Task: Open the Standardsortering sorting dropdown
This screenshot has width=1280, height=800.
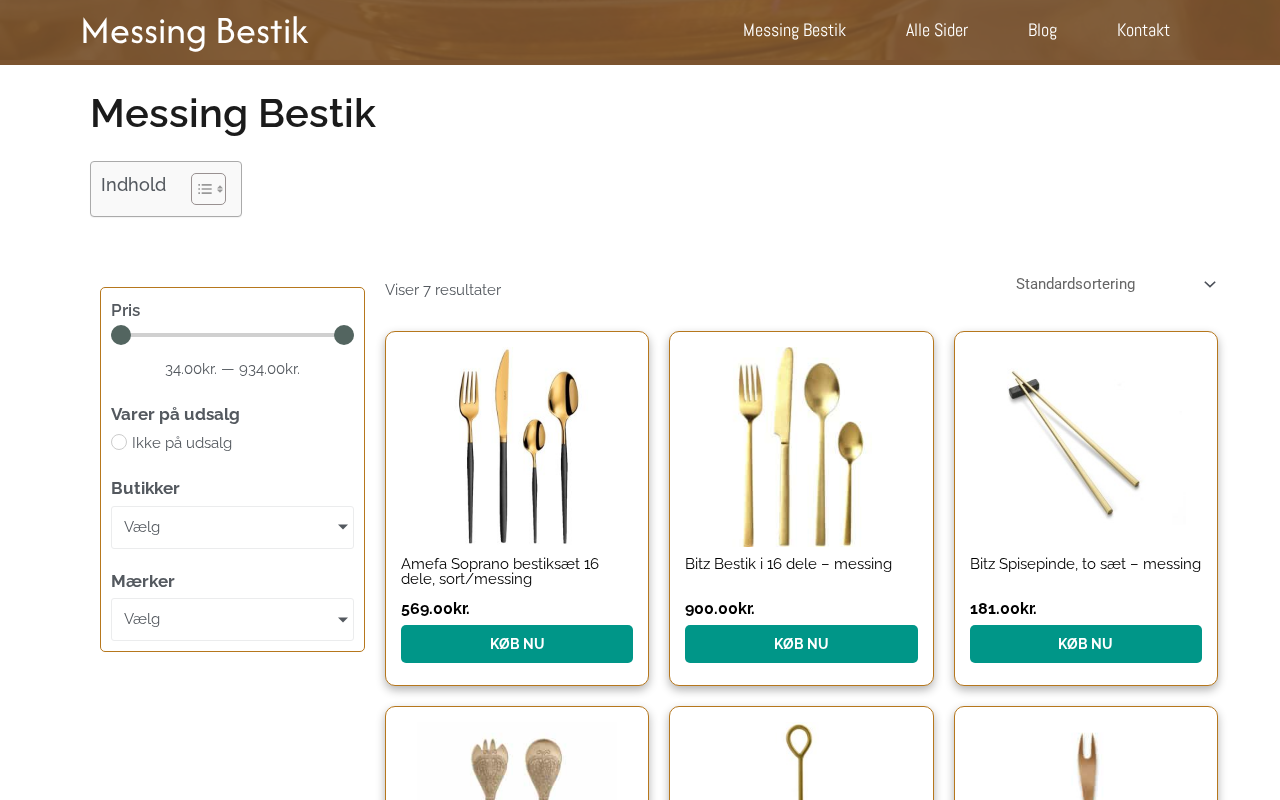Action: point(1115,284)
